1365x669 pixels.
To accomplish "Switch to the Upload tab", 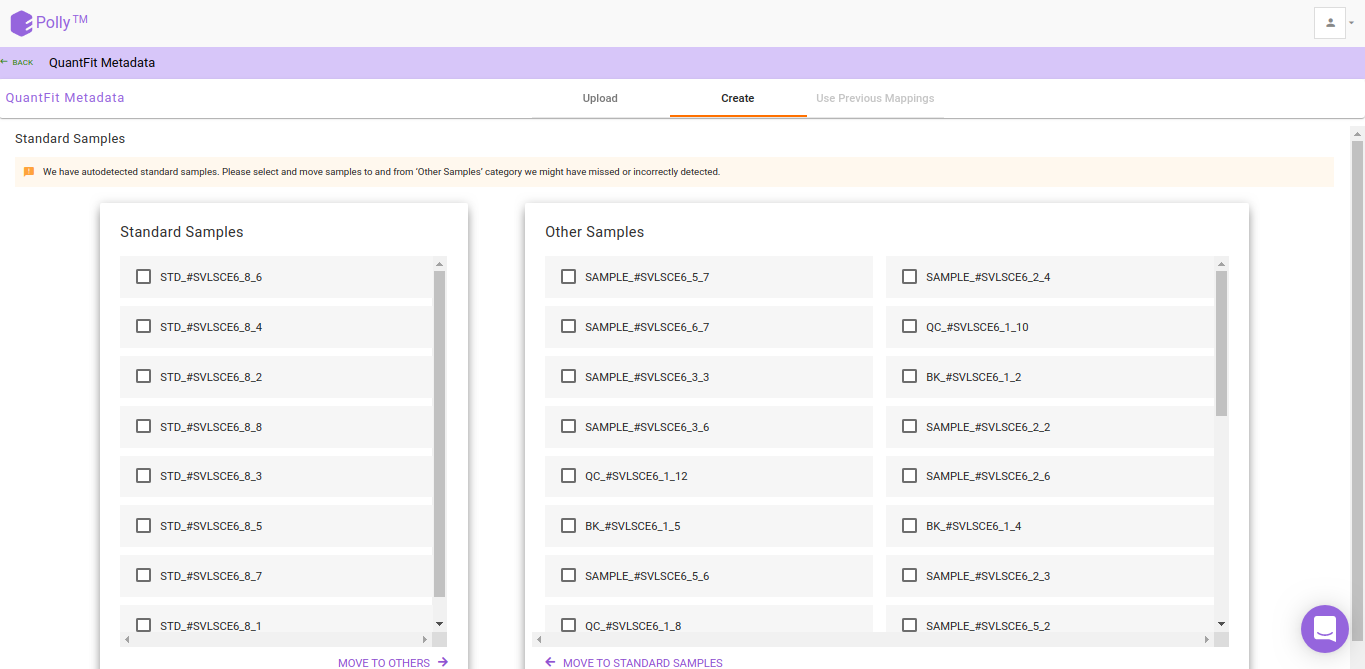I will coord(600,98).
